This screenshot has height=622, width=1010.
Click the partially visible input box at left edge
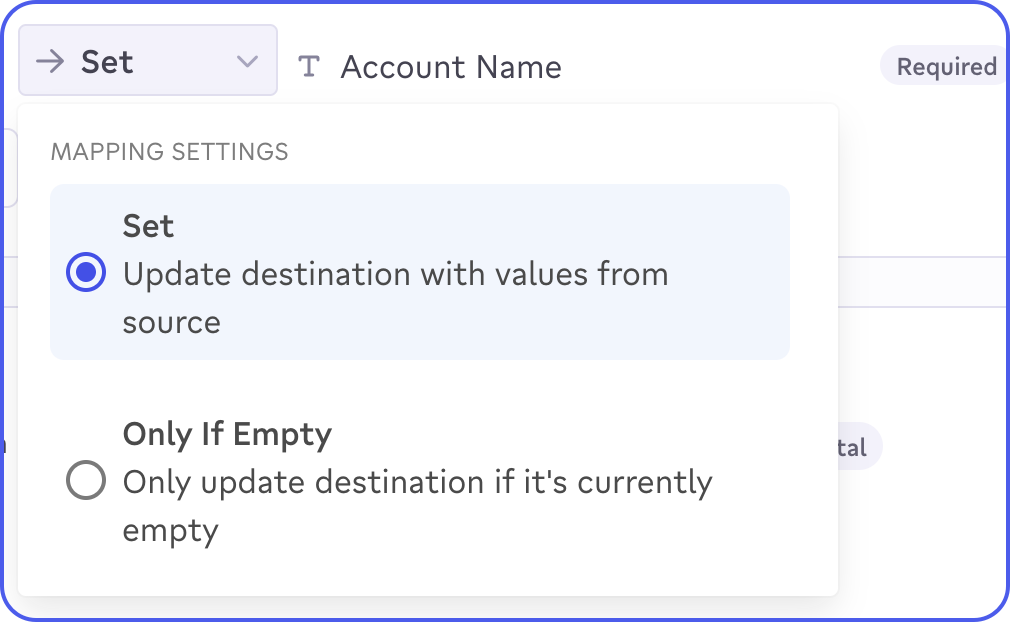point(8,168)
